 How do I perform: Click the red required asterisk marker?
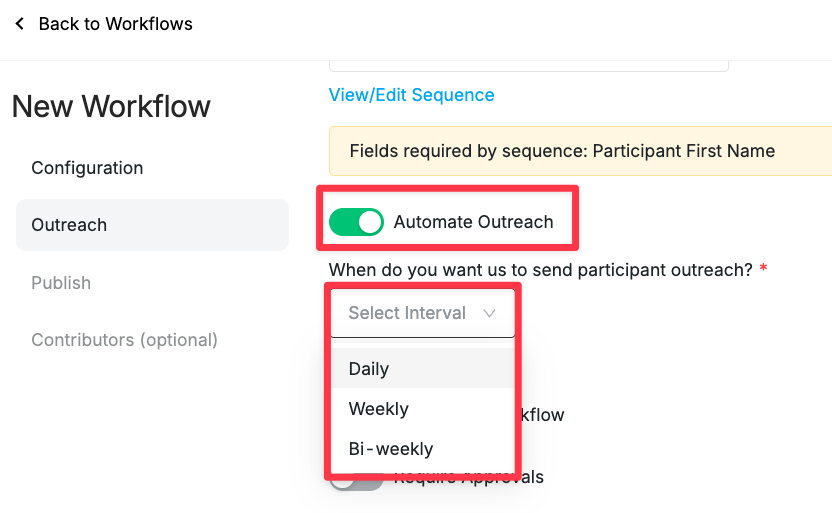763,267
